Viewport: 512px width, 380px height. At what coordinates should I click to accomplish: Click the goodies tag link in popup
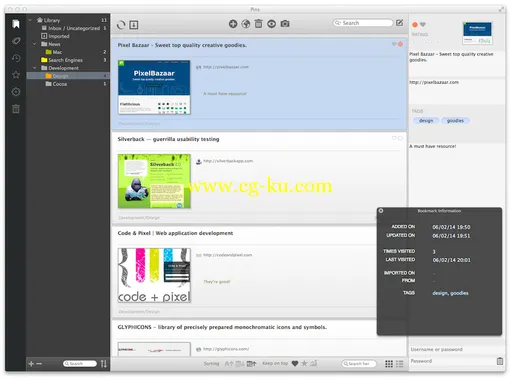click(x=459, y=293)
